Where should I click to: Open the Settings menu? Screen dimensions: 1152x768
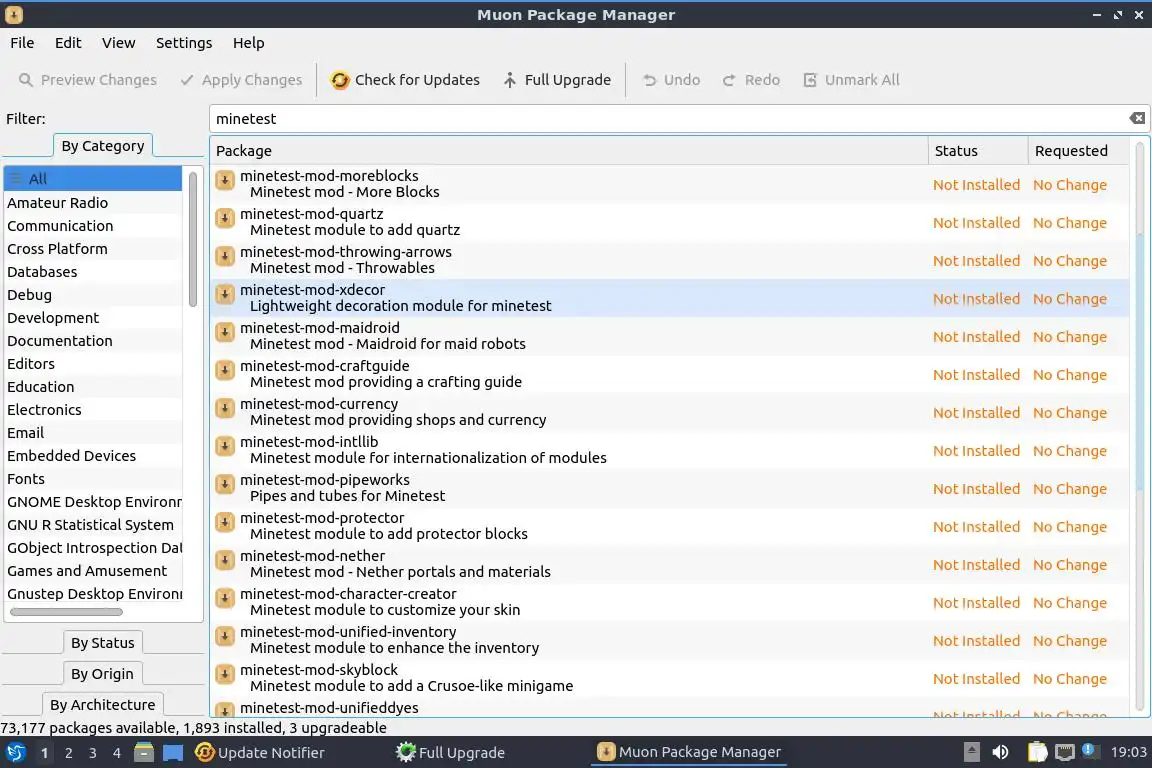point(184,43)
